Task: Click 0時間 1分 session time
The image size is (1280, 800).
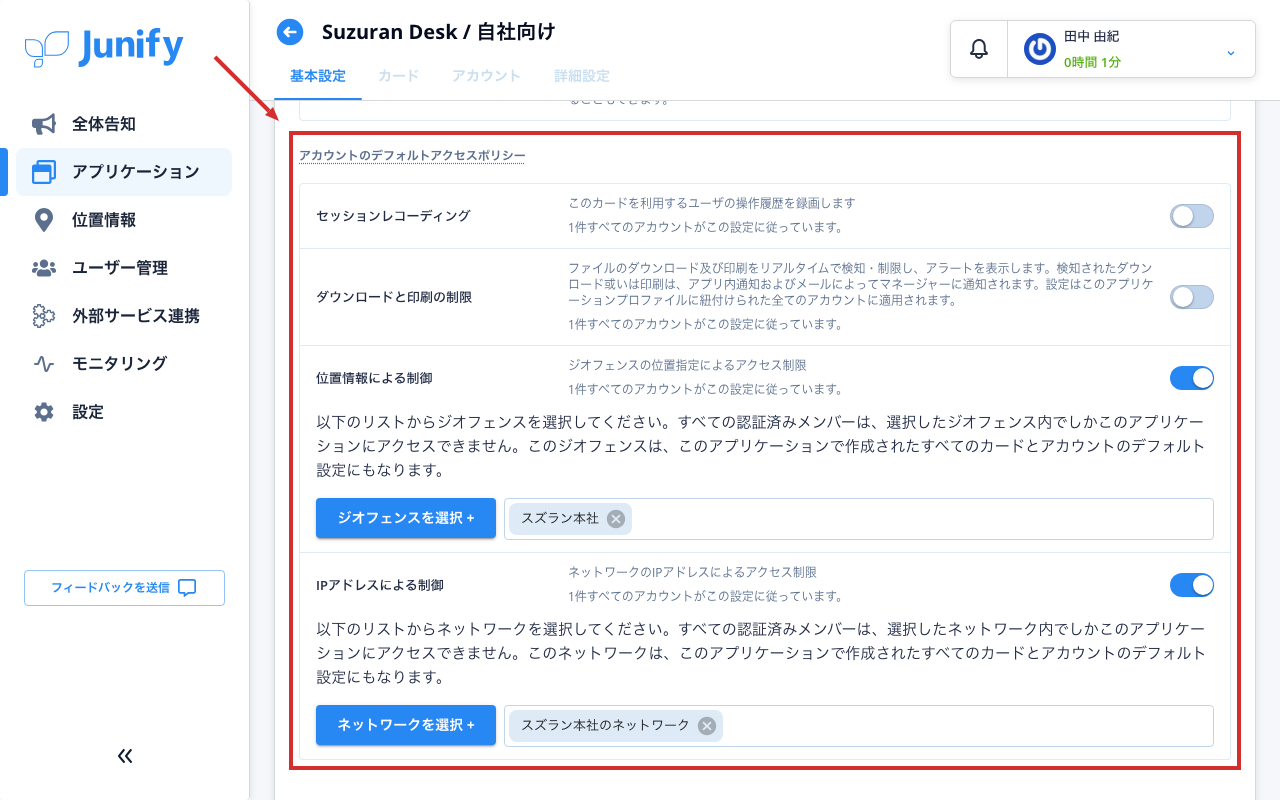Action: (1092, 62)
